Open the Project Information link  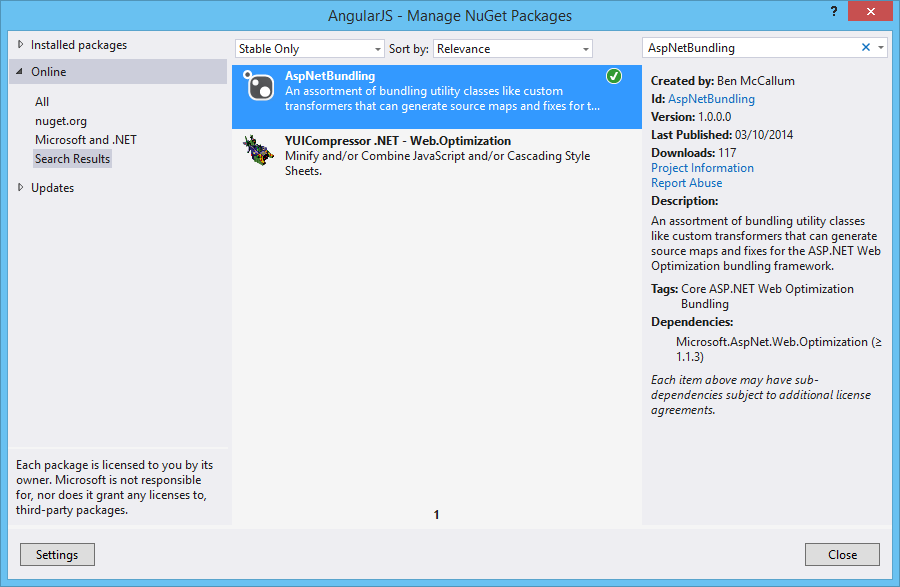[702, 168]
